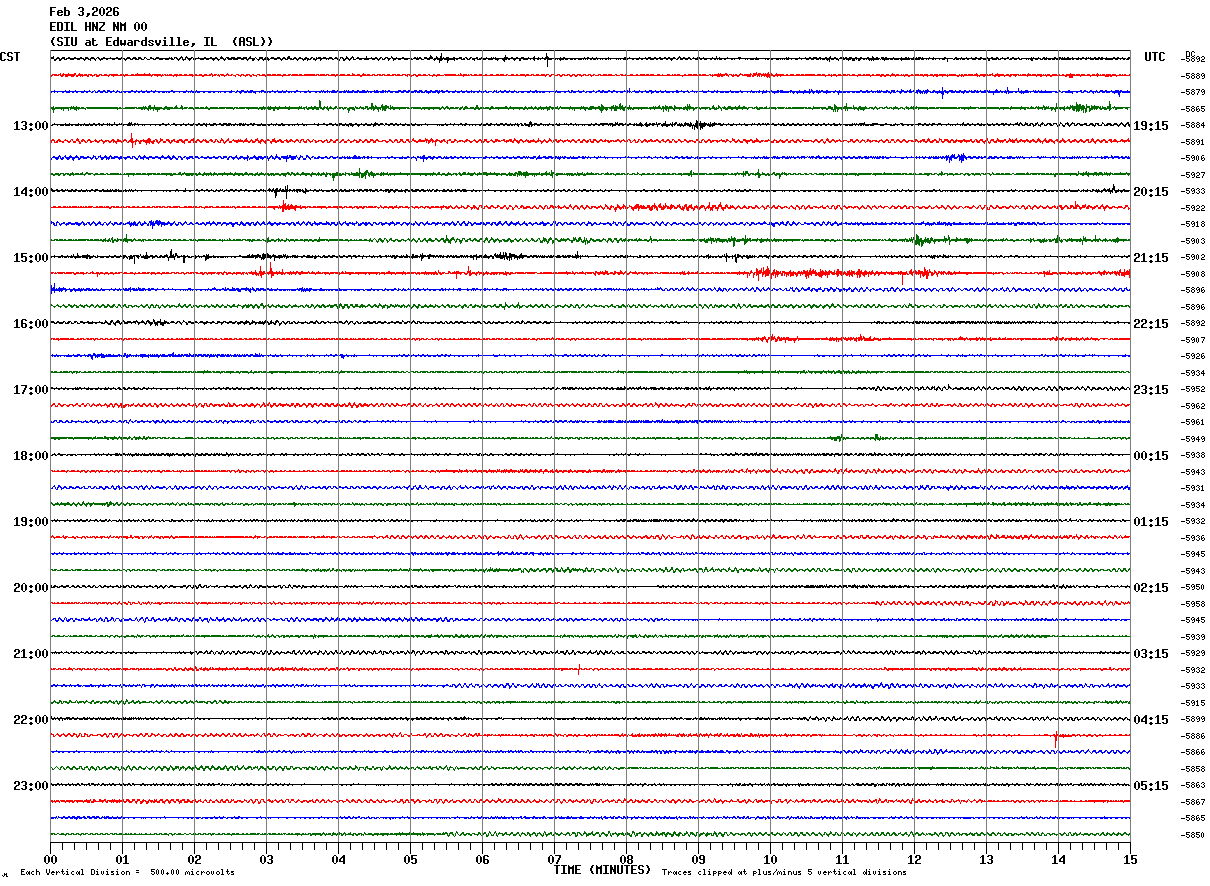This screenshot has width=1210, height=886.
Task: Click the "Traces clipped at plus/minus 5 vertical divisions" note
Action: tap(784, 873)
